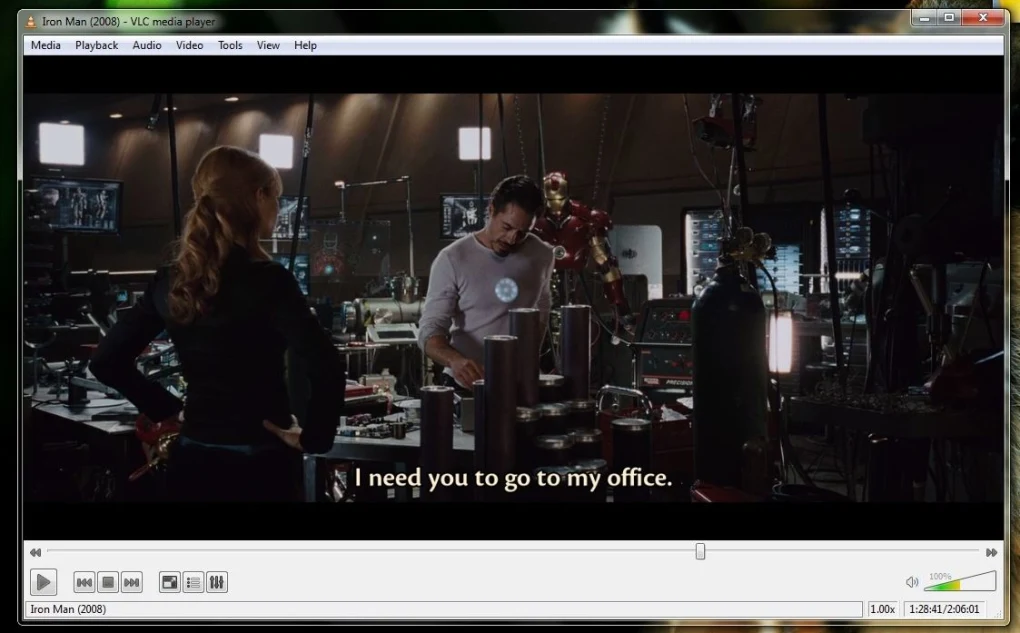Click the seek bar handle

tap(700, 552)
